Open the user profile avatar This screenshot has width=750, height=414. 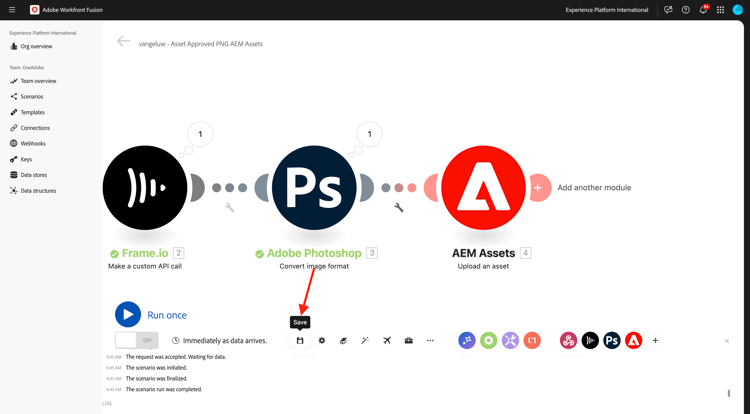coord(738,10)
